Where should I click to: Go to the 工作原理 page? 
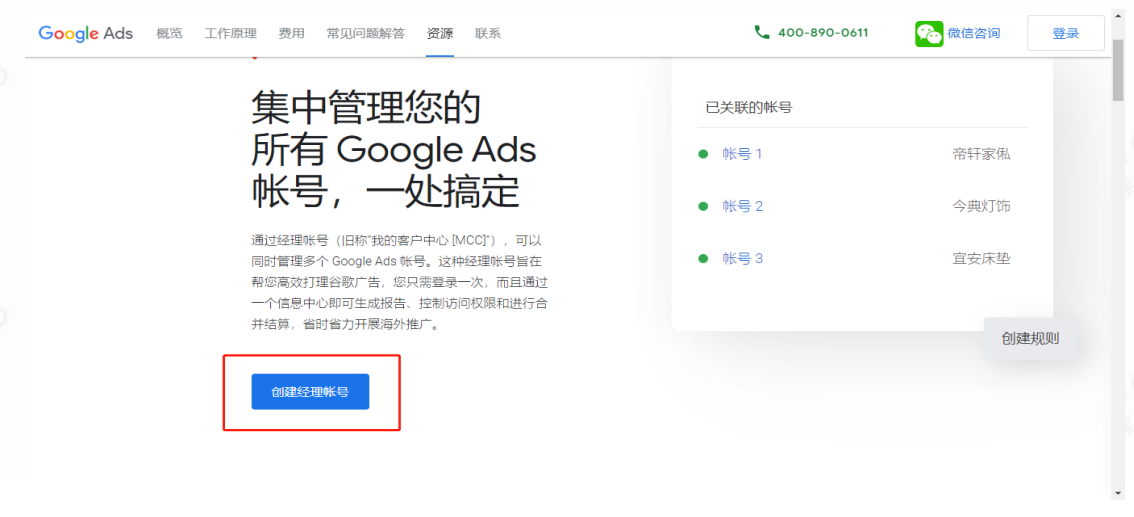pyautogui.click(x=230, y=33)
